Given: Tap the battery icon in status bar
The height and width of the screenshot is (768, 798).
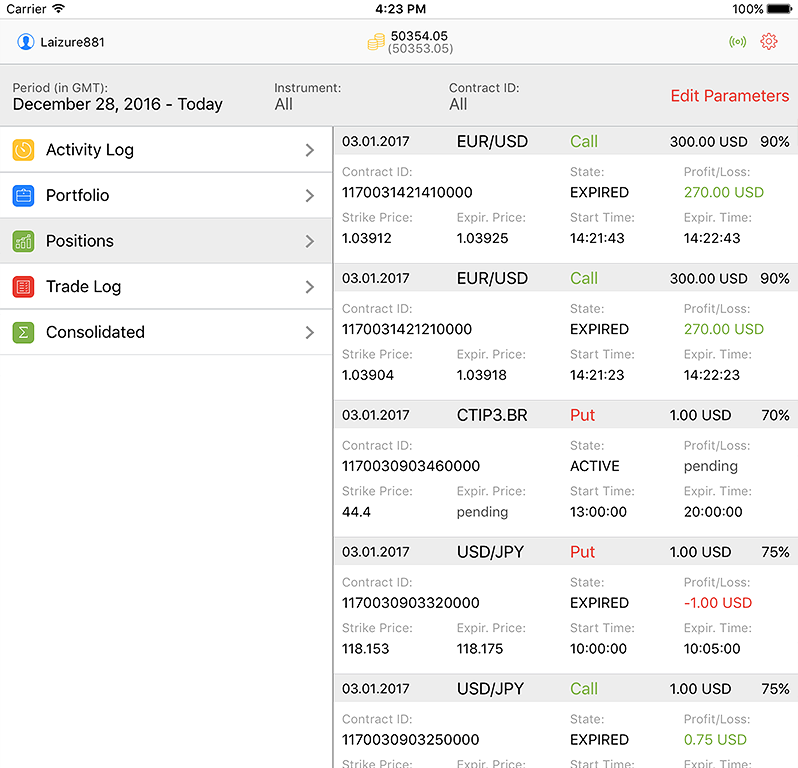Looking at the screenshot, I should (780, 9).
